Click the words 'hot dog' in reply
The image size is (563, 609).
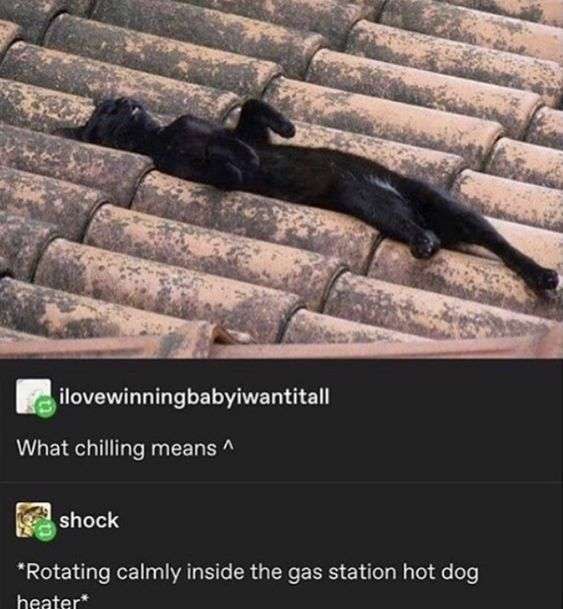(x=441, y=573)
